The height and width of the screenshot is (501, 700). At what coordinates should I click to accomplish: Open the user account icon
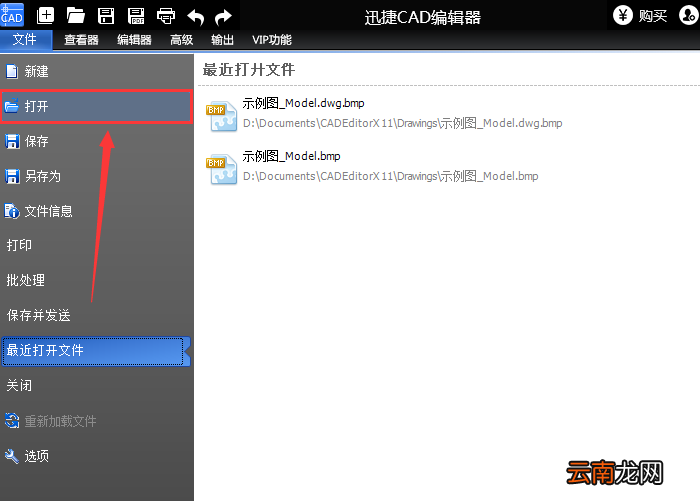[x=688, y=15]
